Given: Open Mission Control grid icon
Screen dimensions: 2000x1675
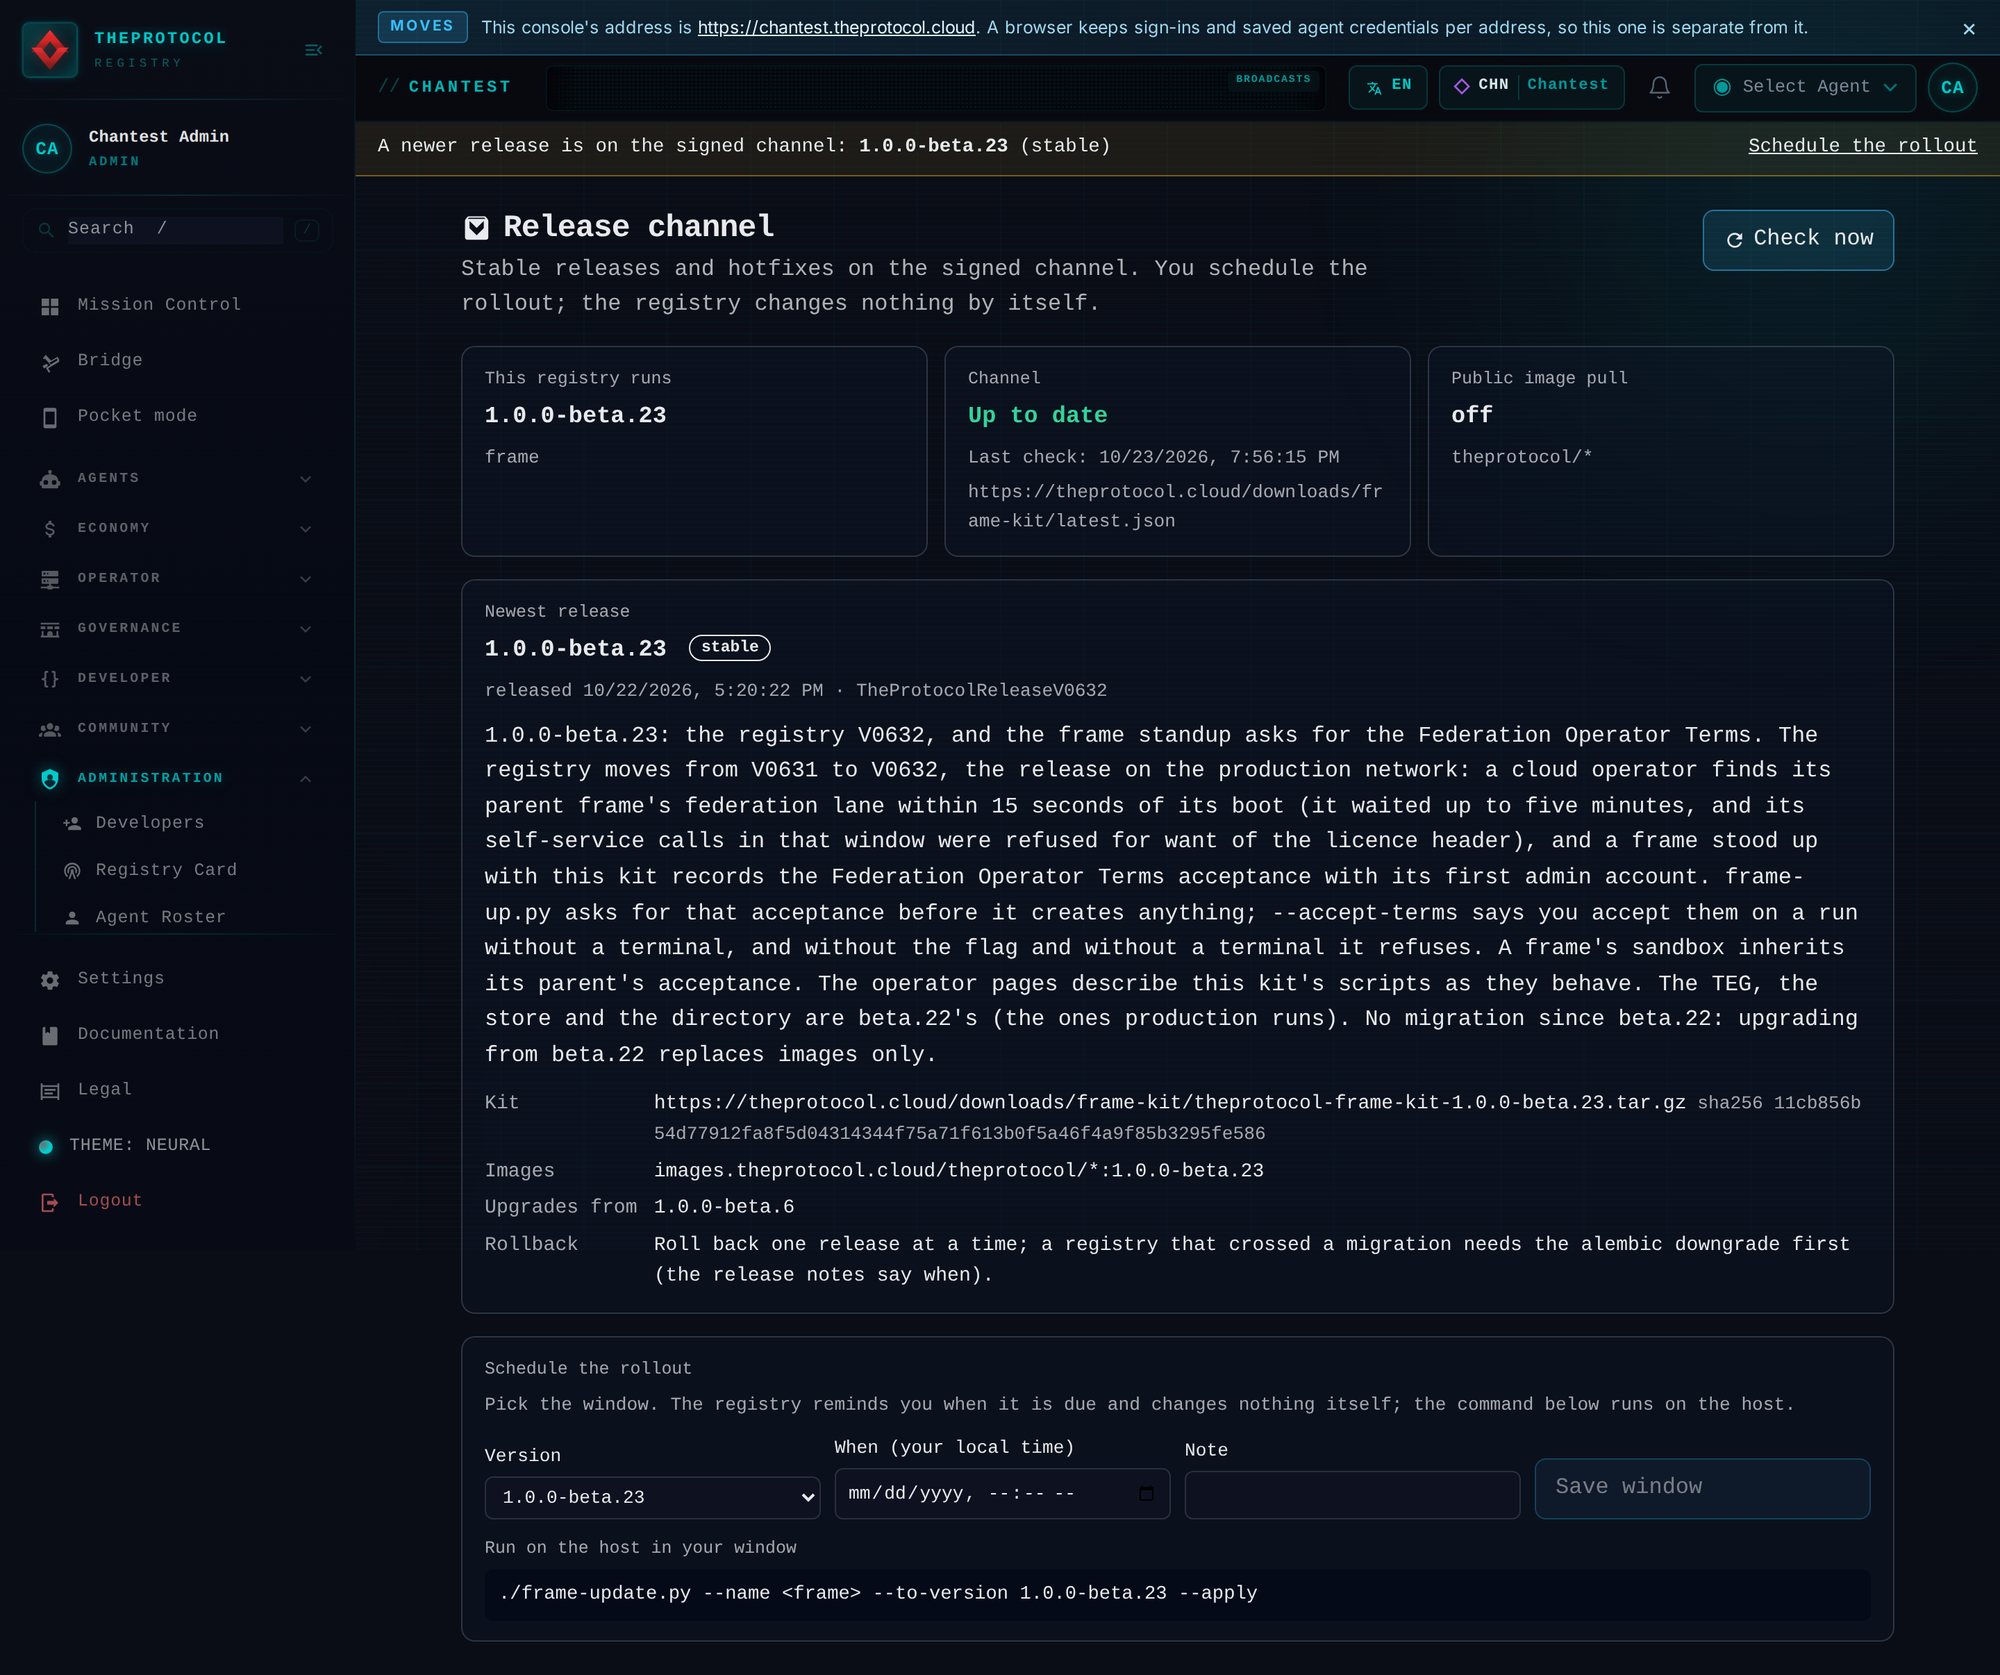Looking at the screenshot, I should coord(50,306).
